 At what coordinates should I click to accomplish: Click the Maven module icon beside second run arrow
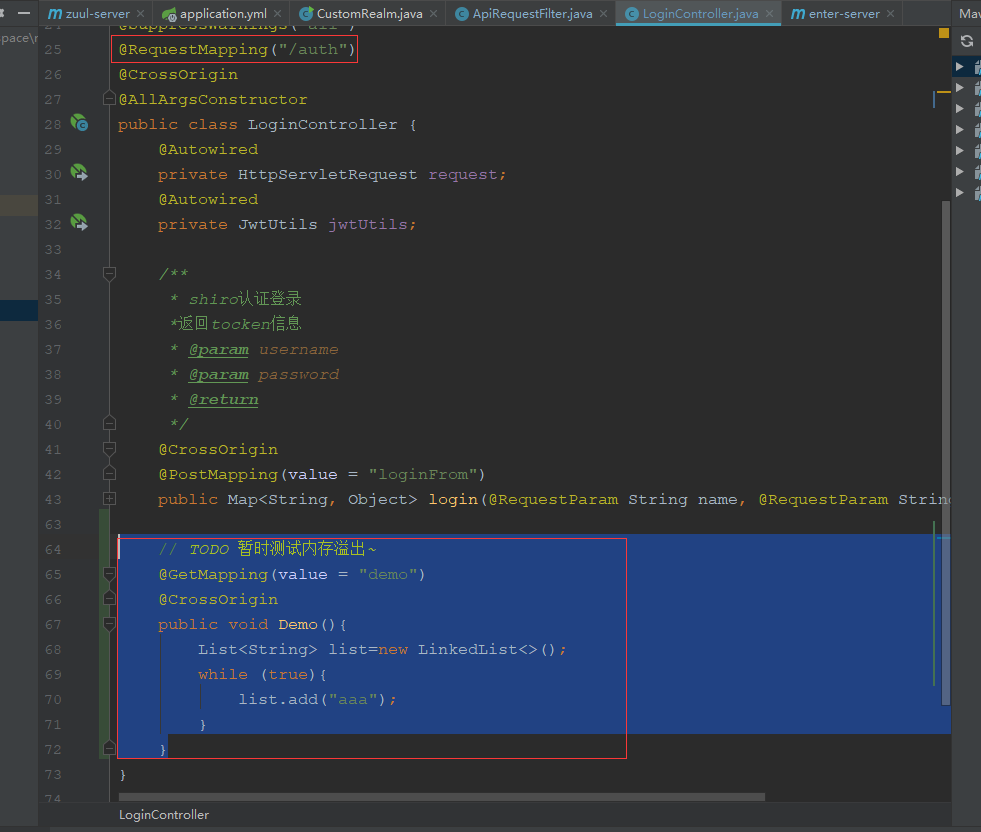976,87
